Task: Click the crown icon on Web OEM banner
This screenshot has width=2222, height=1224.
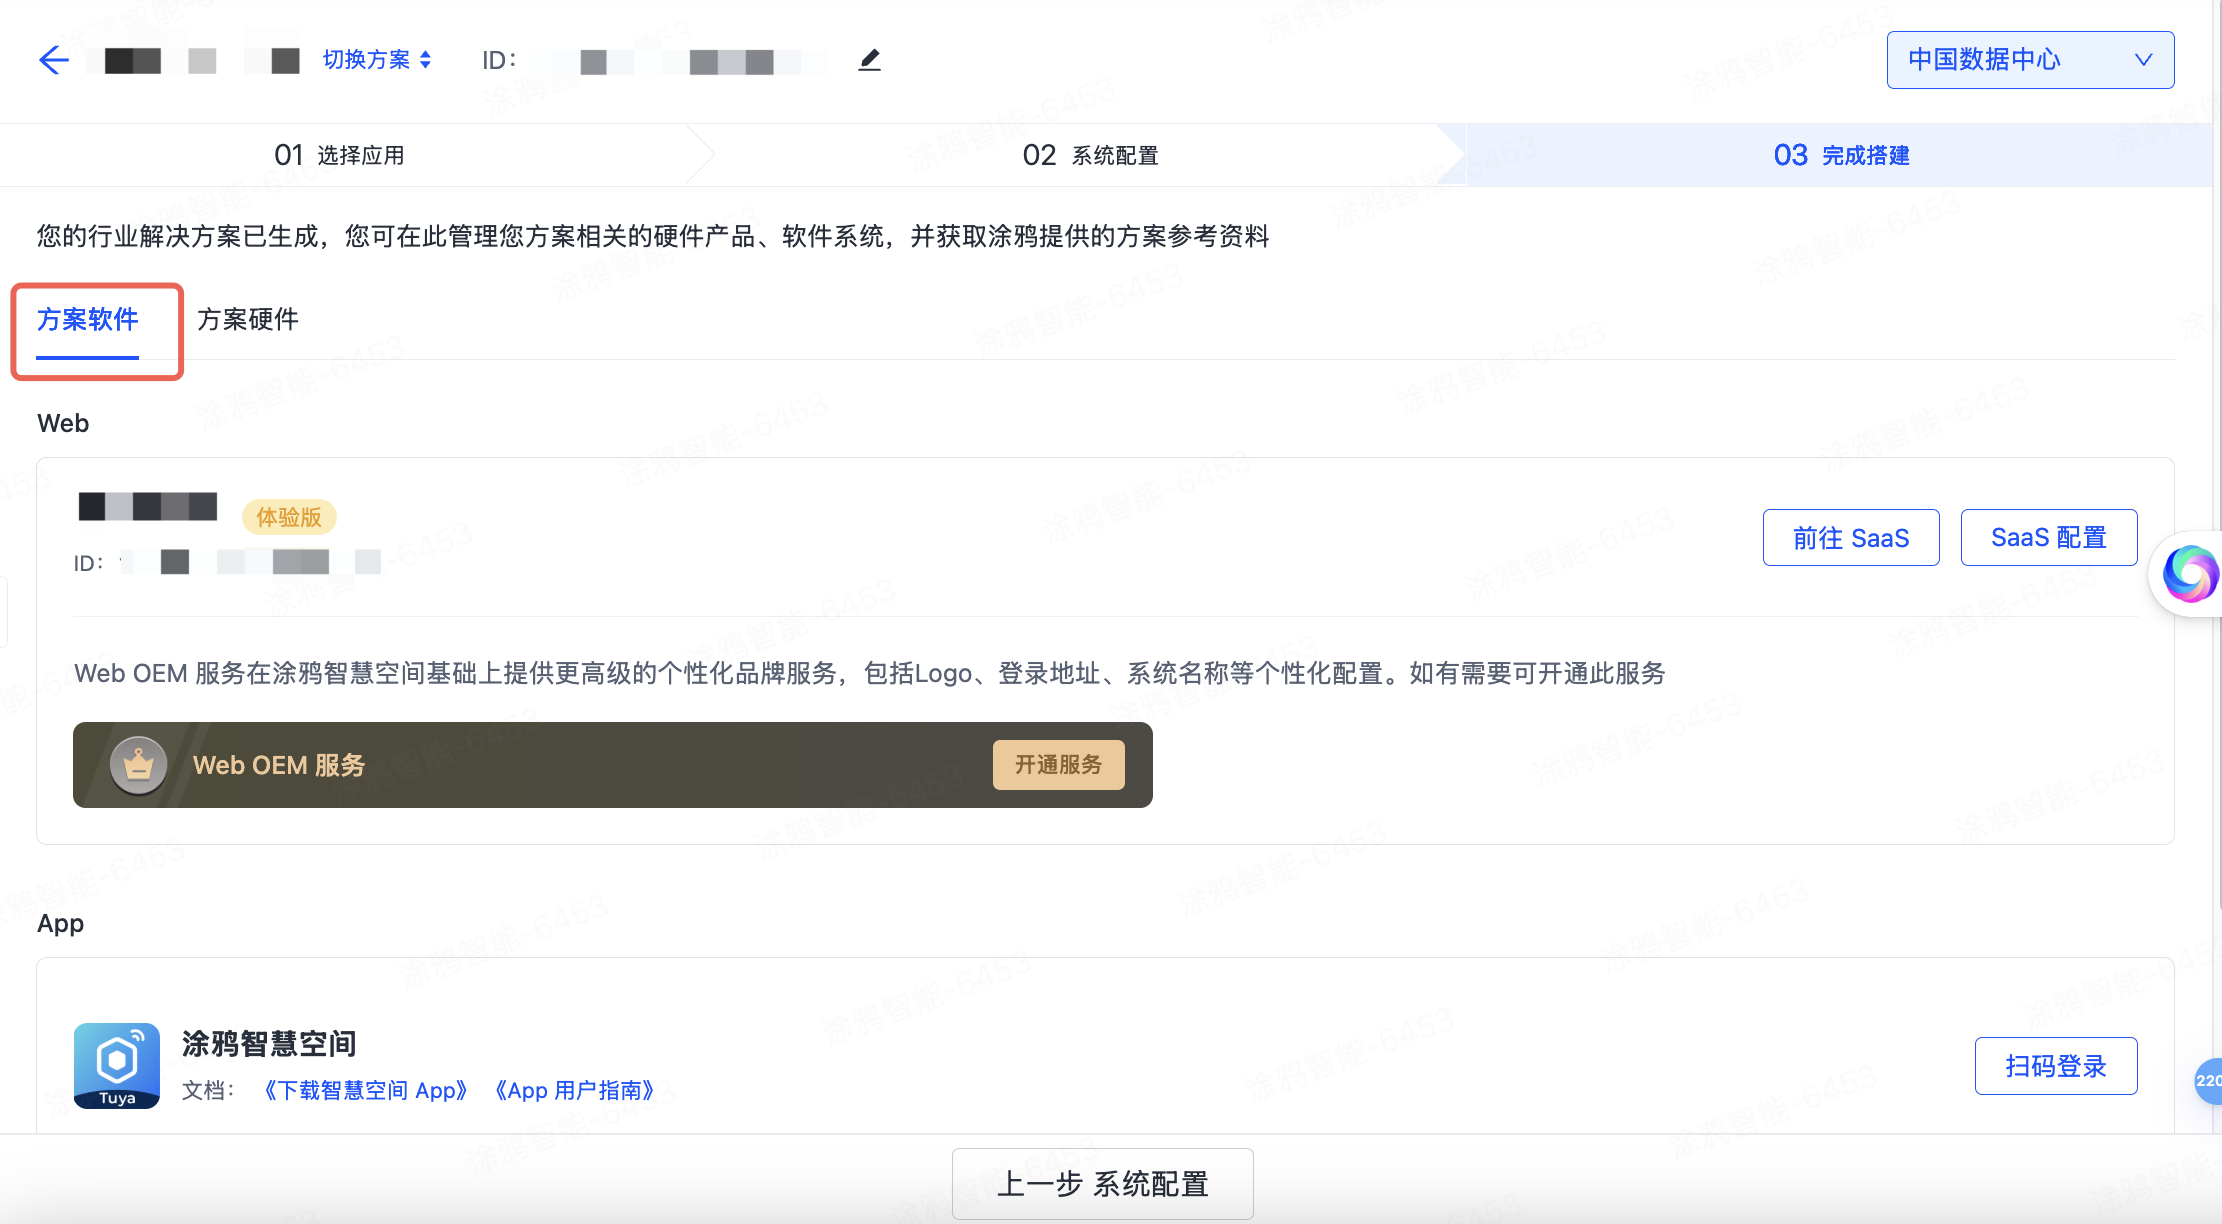Action: [139, 765]
